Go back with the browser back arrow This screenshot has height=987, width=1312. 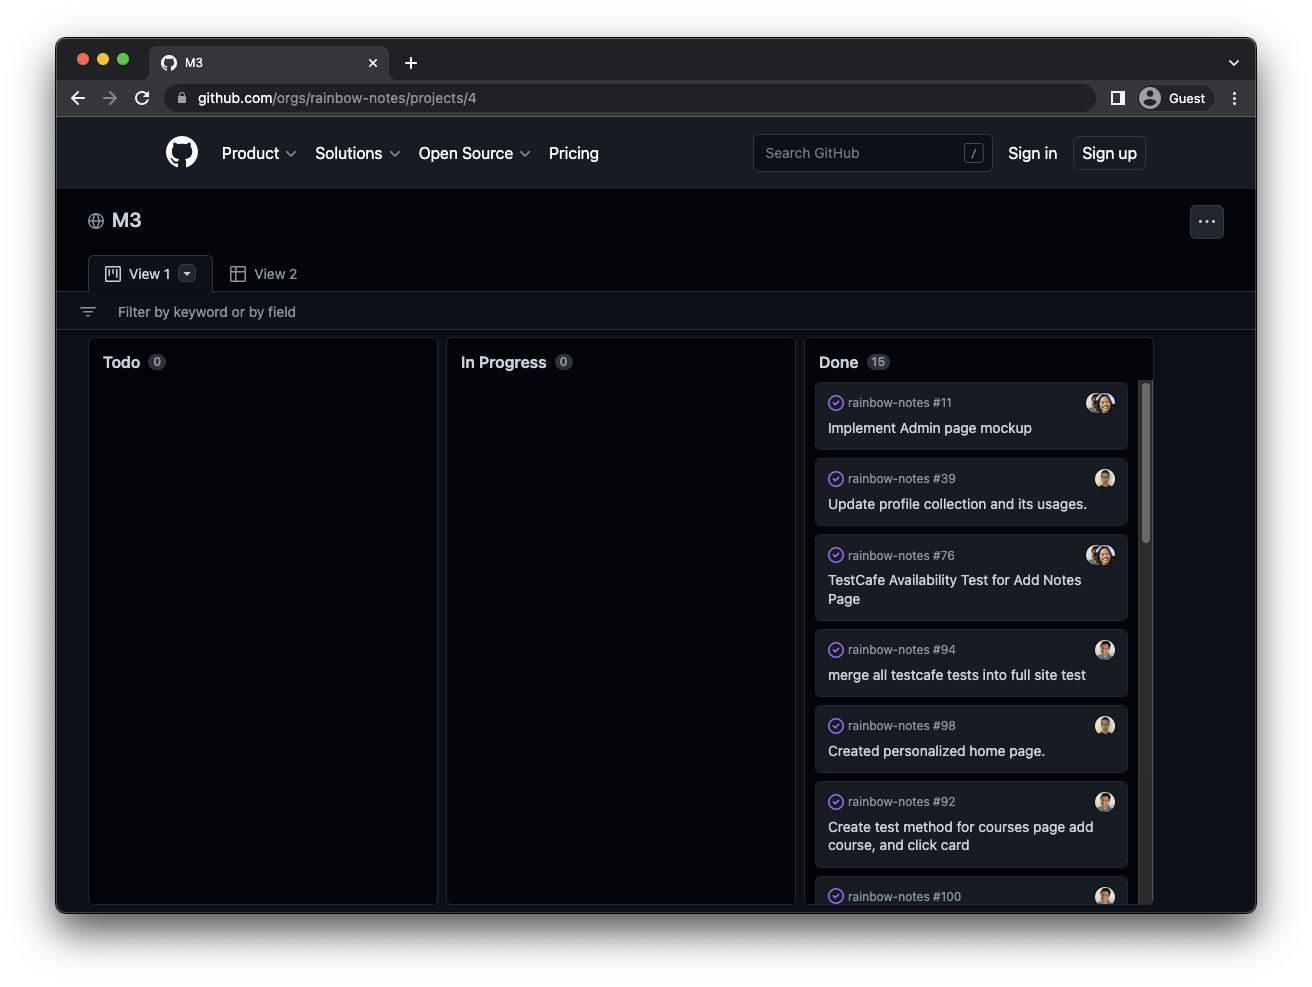pos(78,98)
